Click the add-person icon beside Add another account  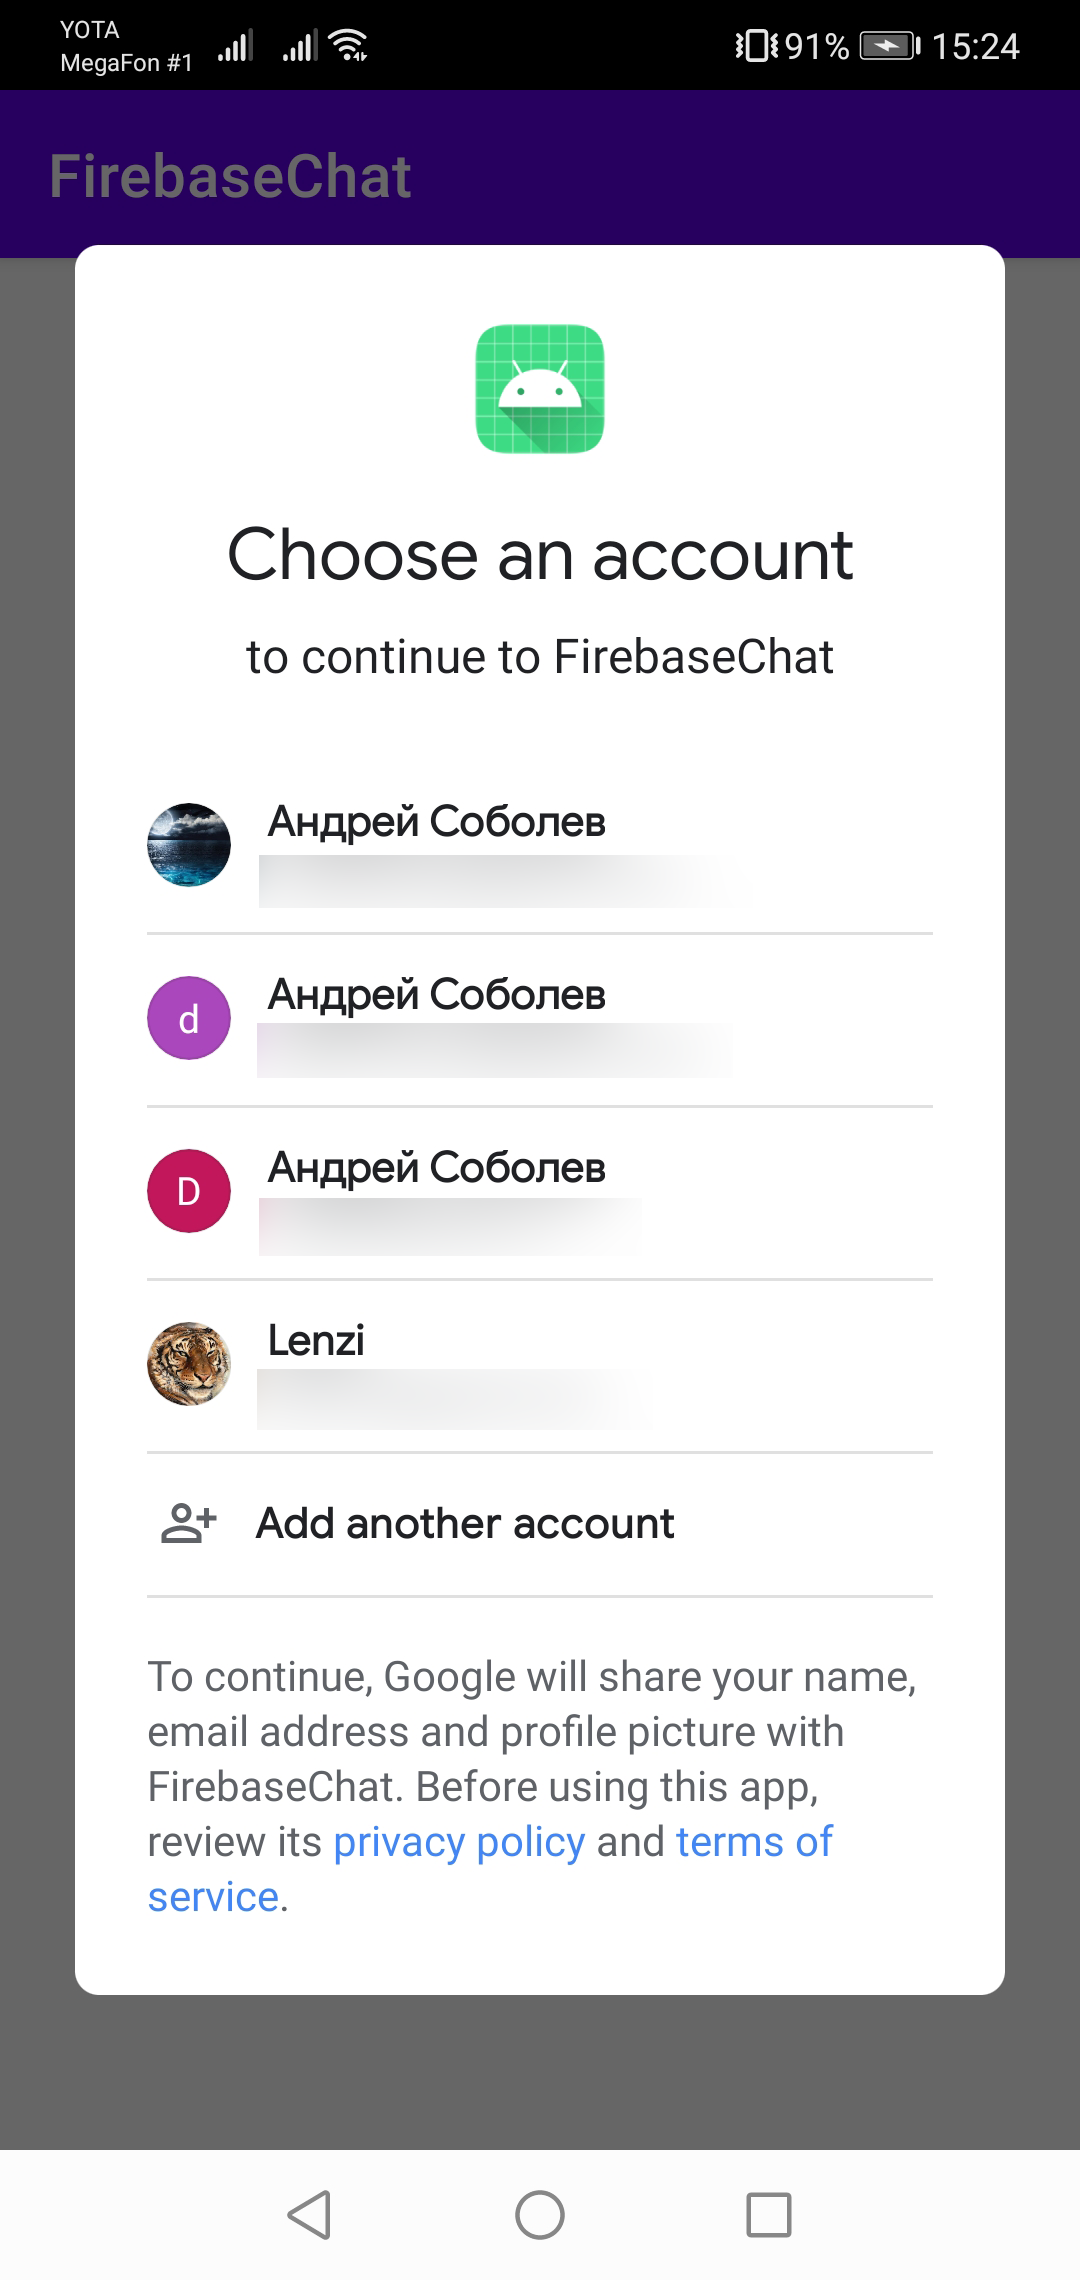point(189,1522)
